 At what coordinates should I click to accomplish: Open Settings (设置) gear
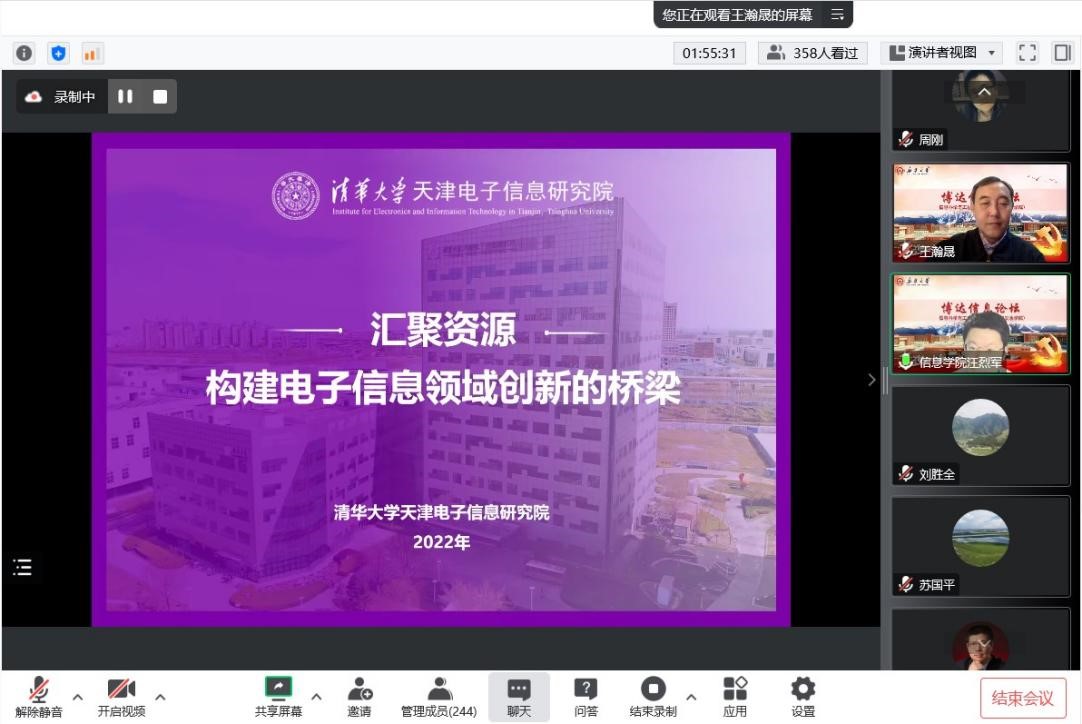(x=803, y=697)
